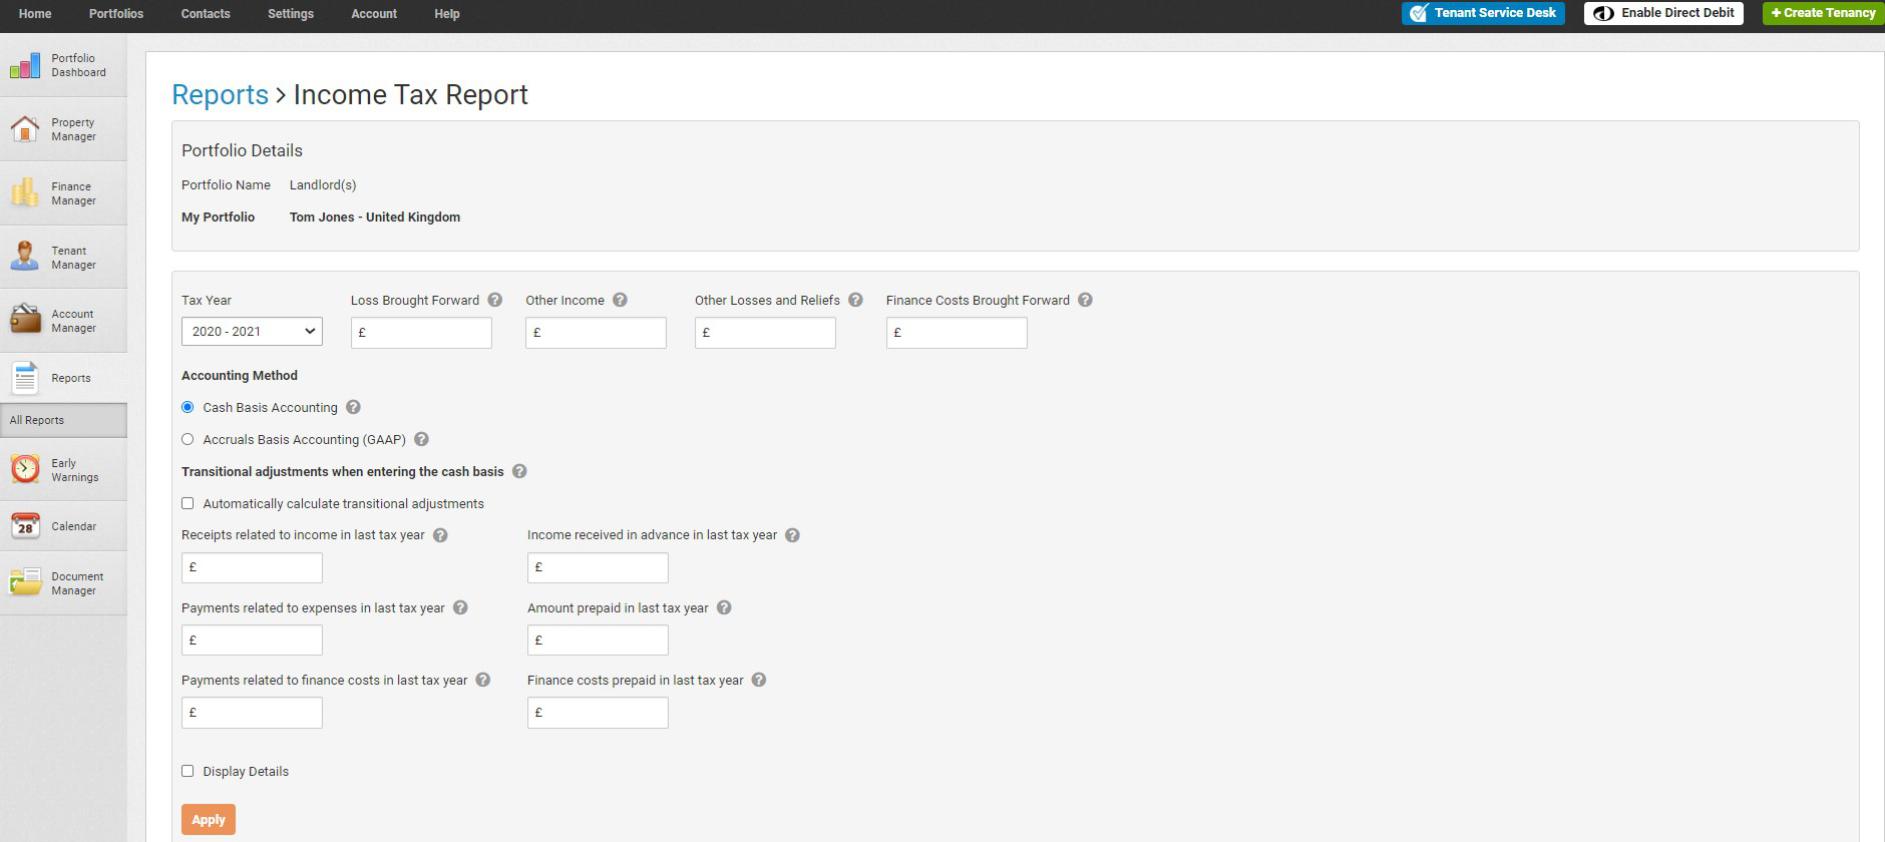Image resolution: width=1885 pixels, height=842 pixels.
Task: Open the Early Warnings clock icon
Action: click(25, 470)
